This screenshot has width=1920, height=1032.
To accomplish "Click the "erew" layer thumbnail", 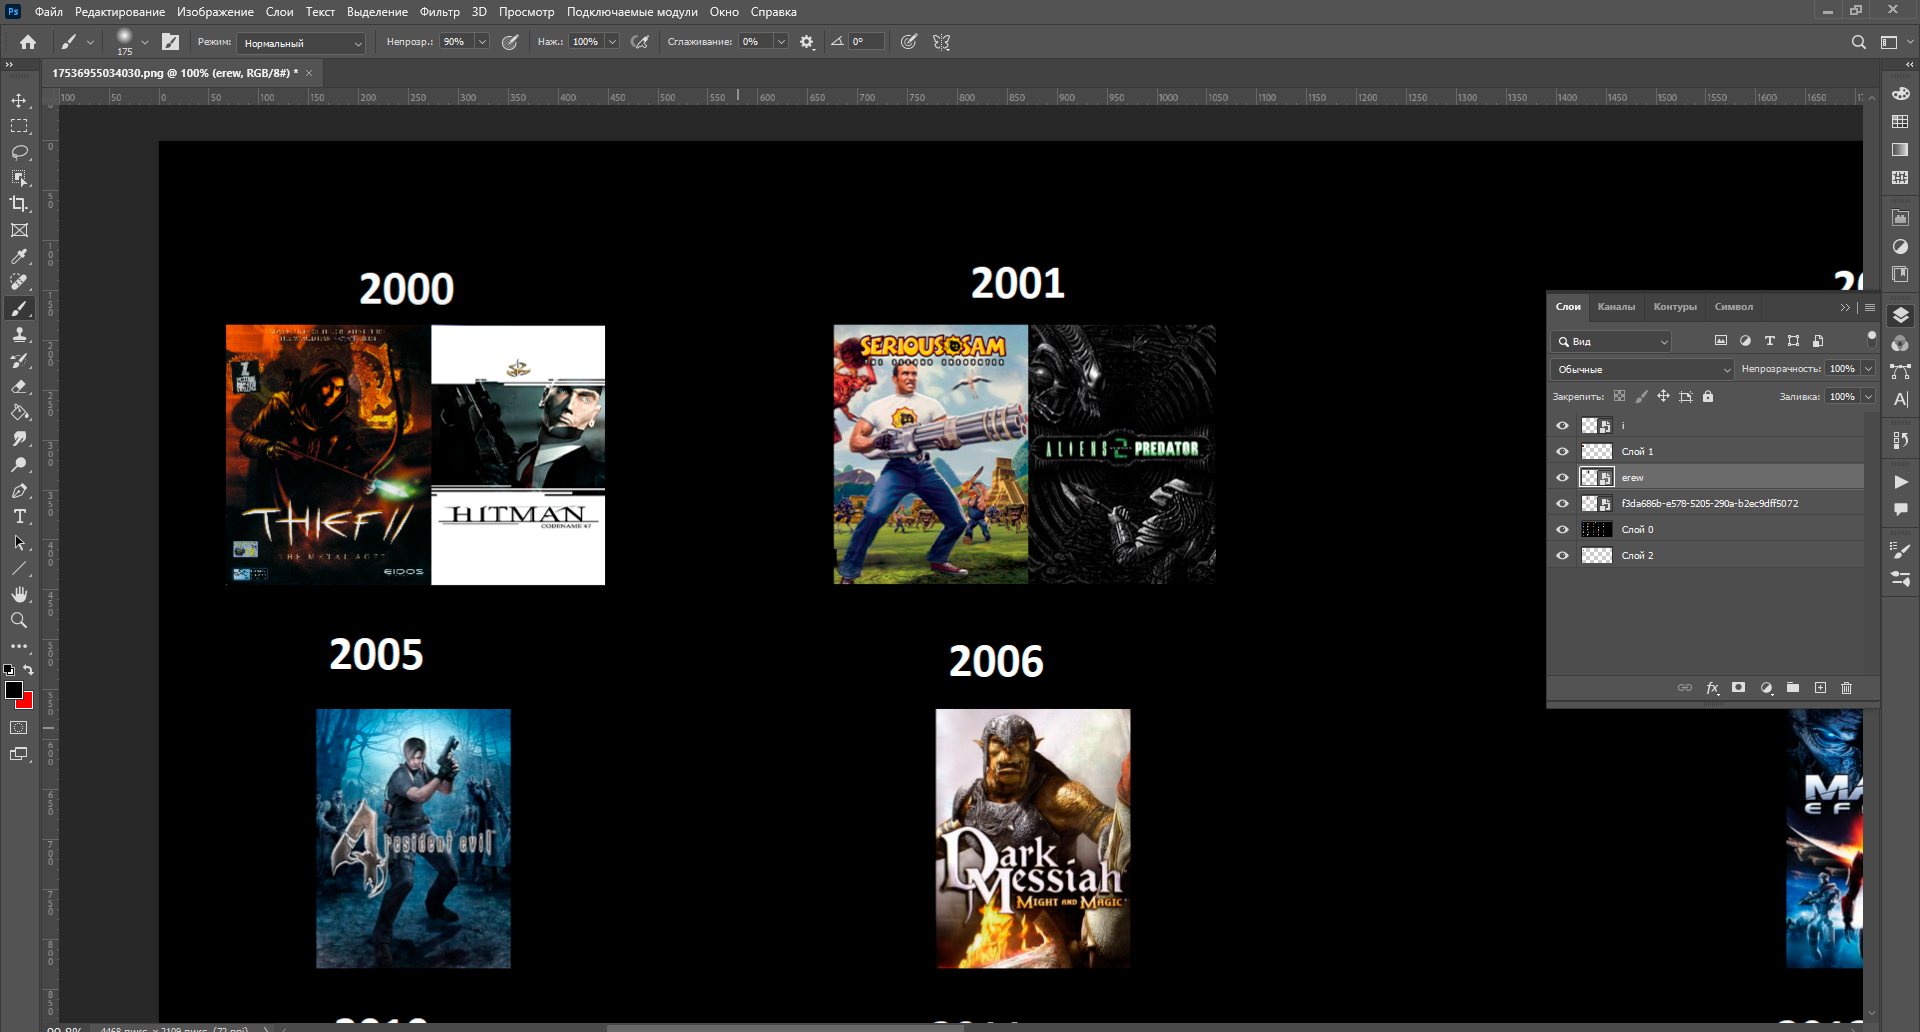I will tap(1596, 478).
